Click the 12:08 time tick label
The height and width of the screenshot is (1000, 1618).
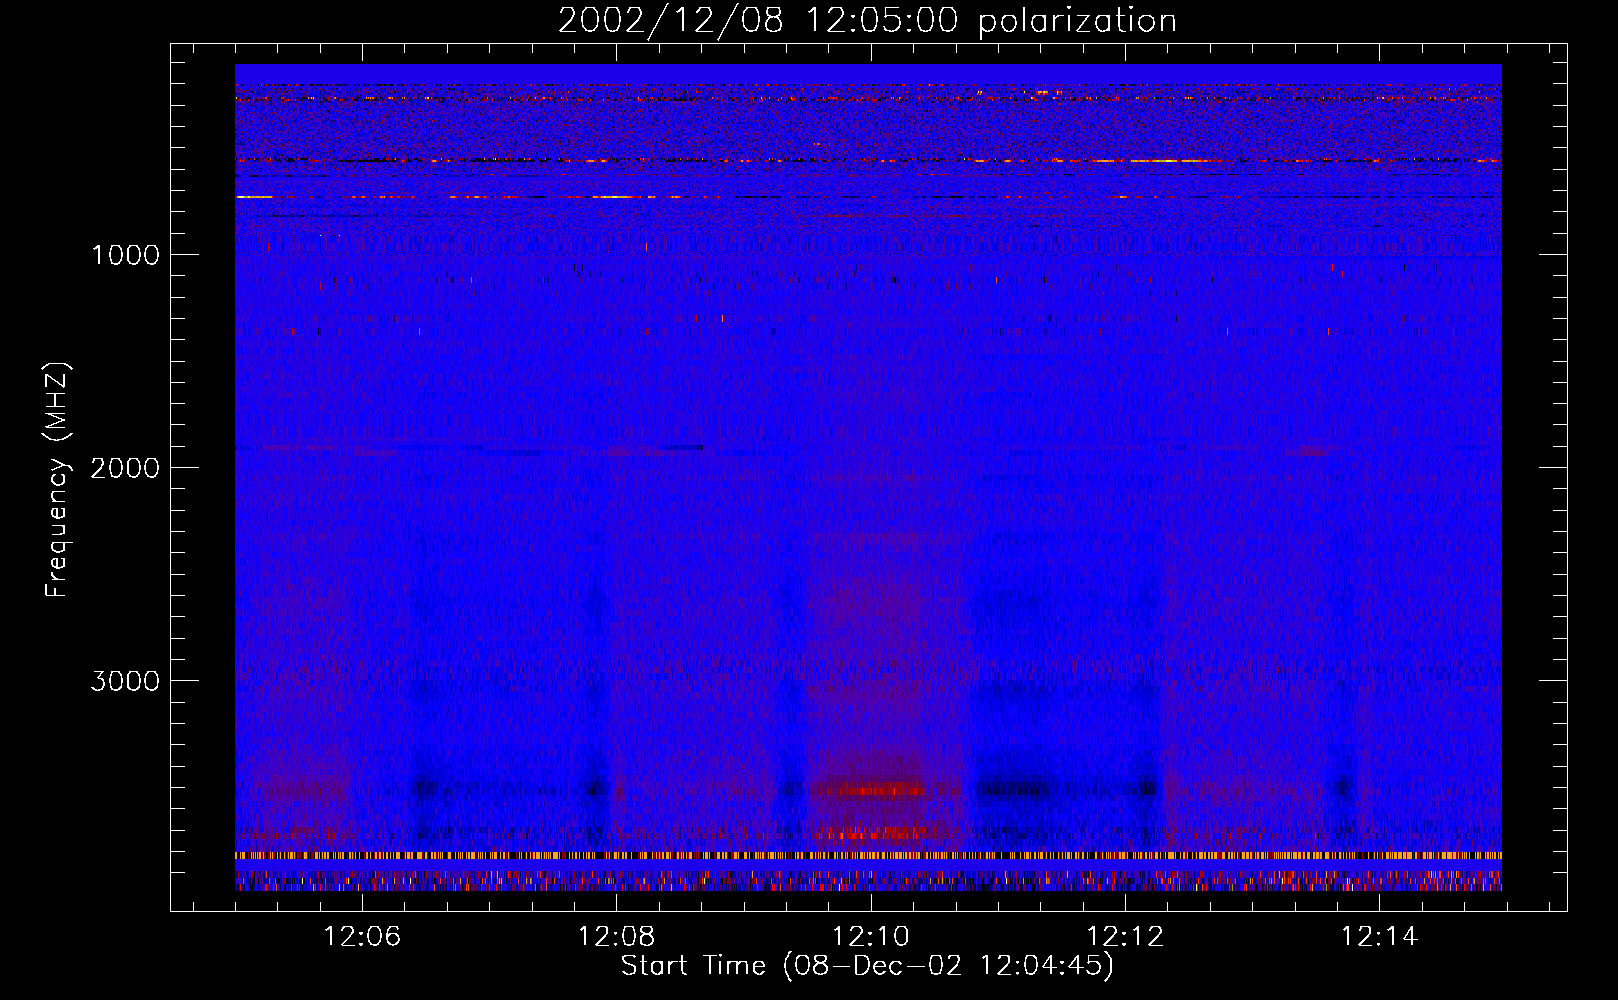tap(617, 937)
